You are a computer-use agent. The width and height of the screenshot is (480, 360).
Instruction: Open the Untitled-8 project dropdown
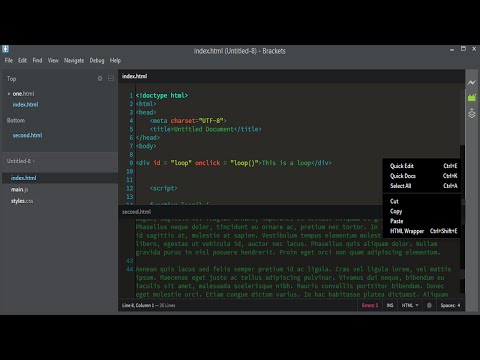(20, 161)
